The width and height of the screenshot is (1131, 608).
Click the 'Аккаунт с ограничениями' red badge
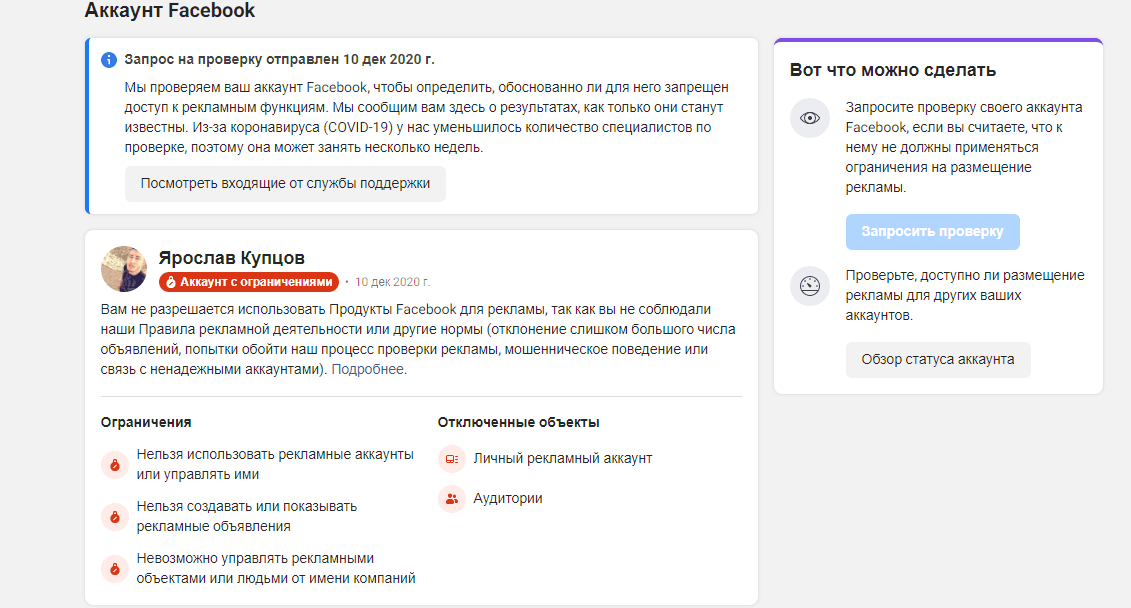tap(249, 282)
